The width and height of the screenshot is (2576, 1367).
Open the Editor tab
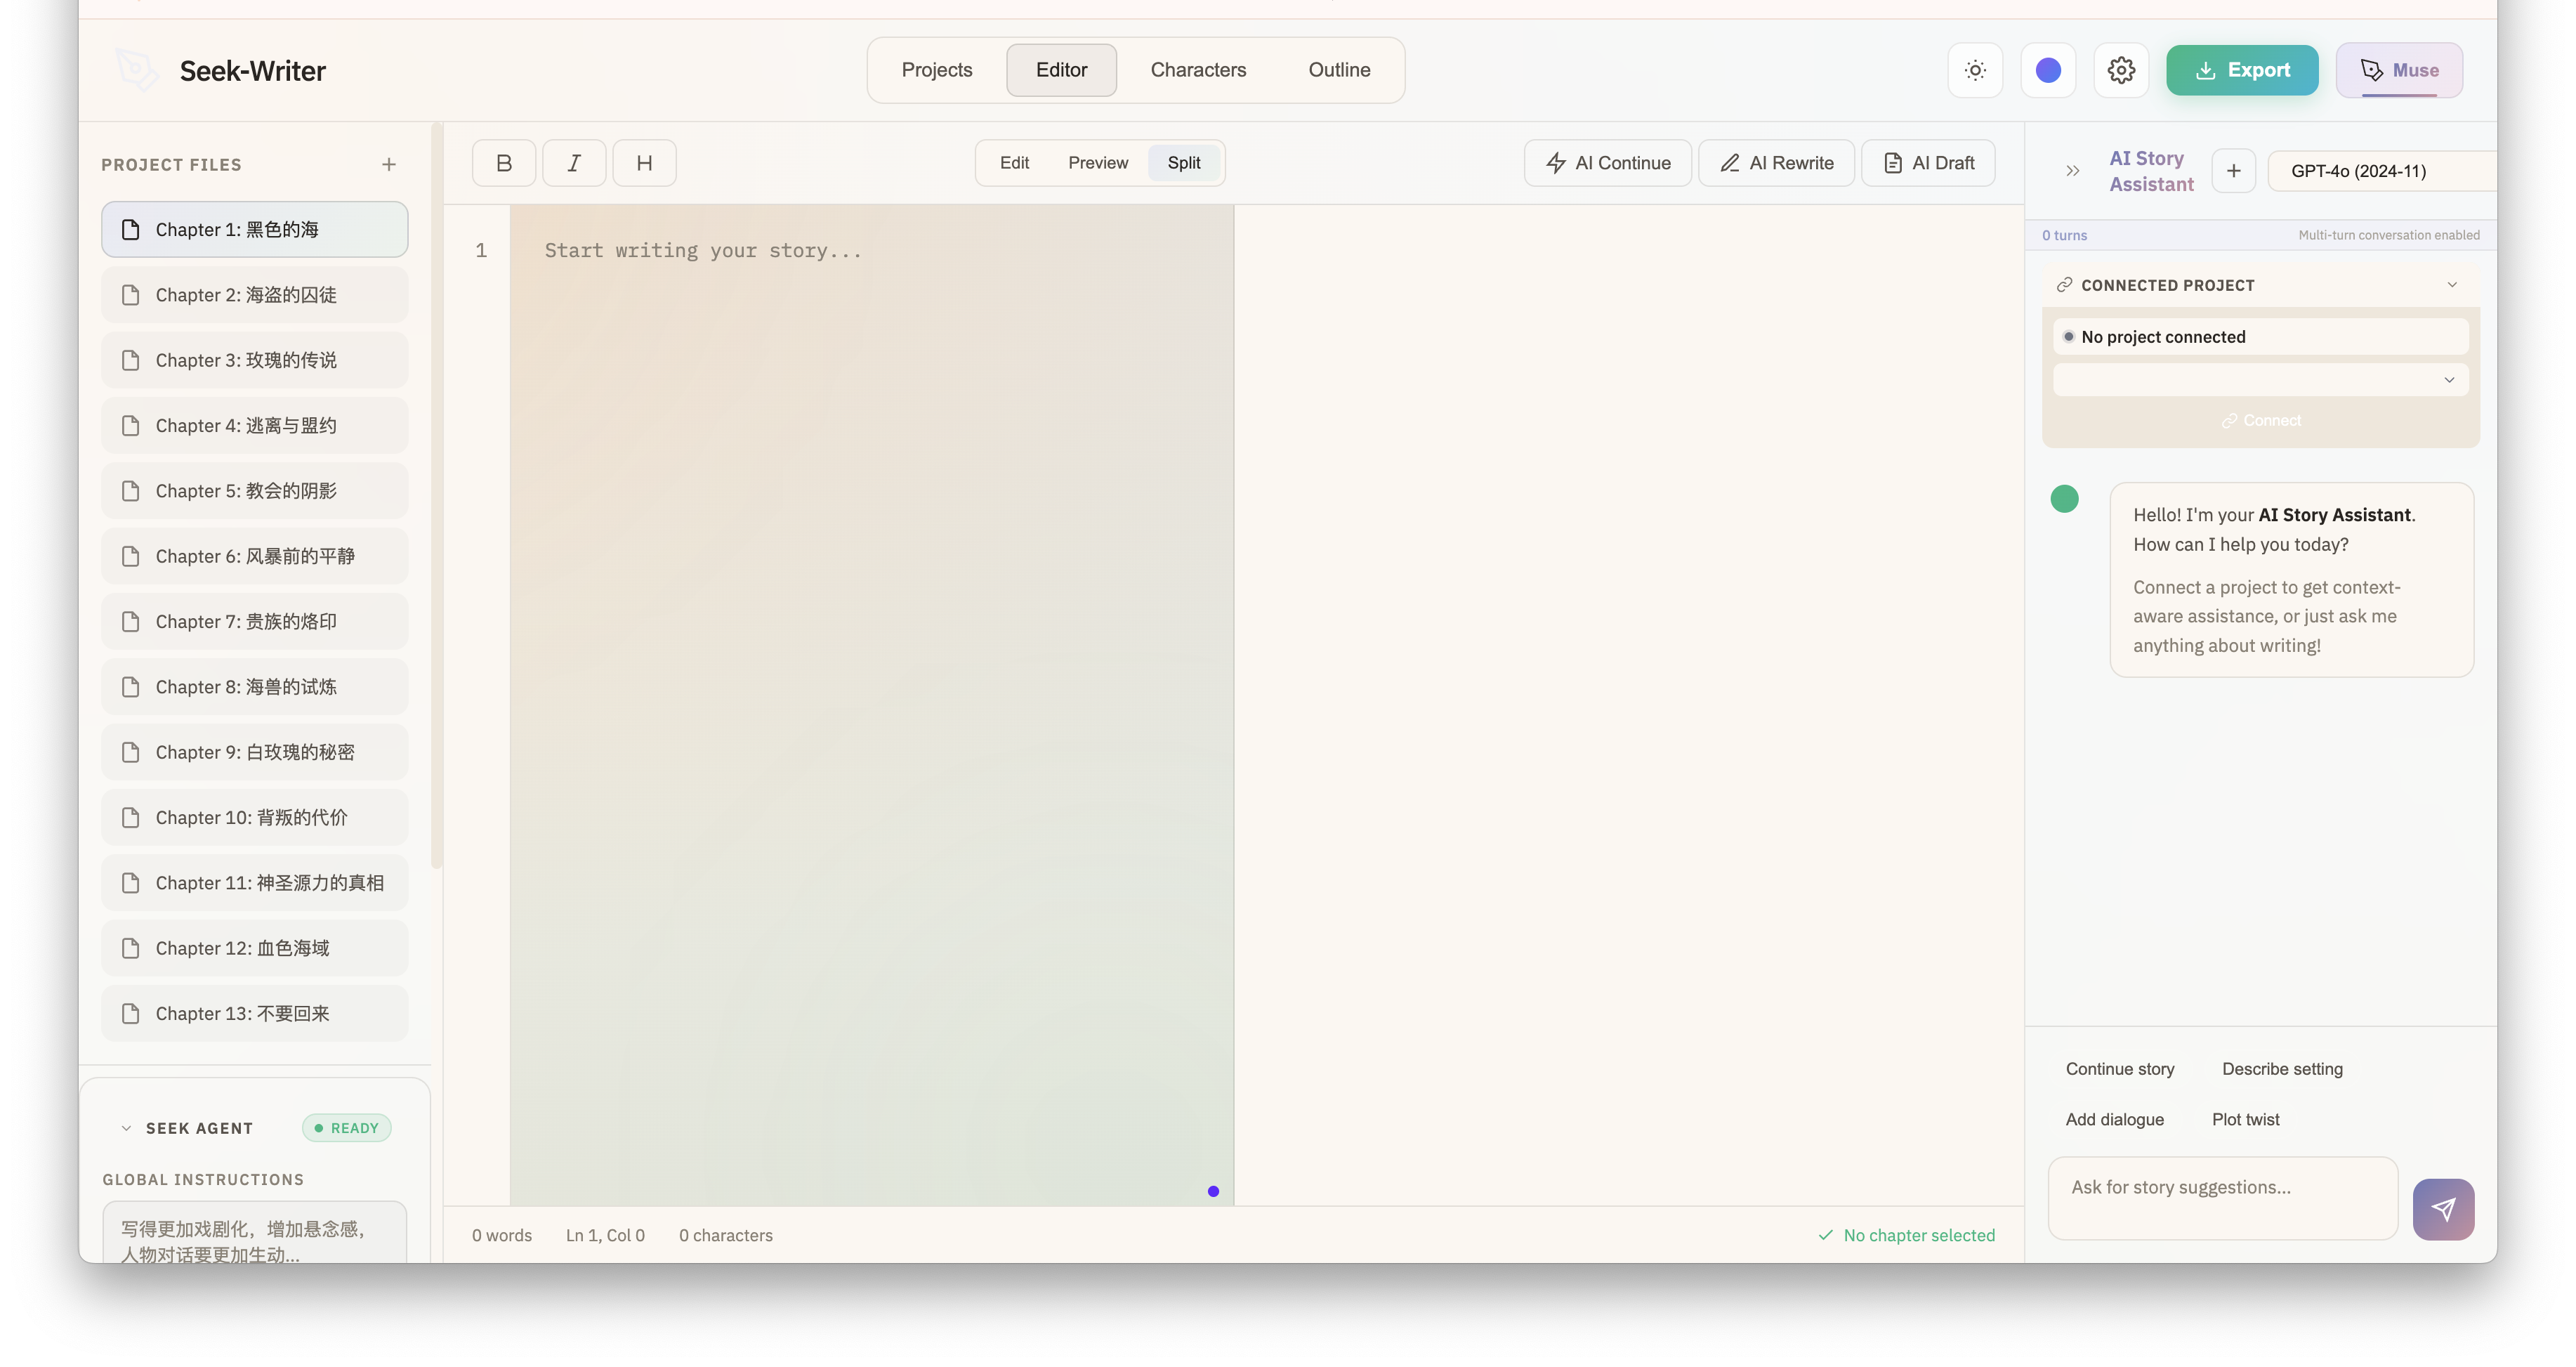(1061, 70)
